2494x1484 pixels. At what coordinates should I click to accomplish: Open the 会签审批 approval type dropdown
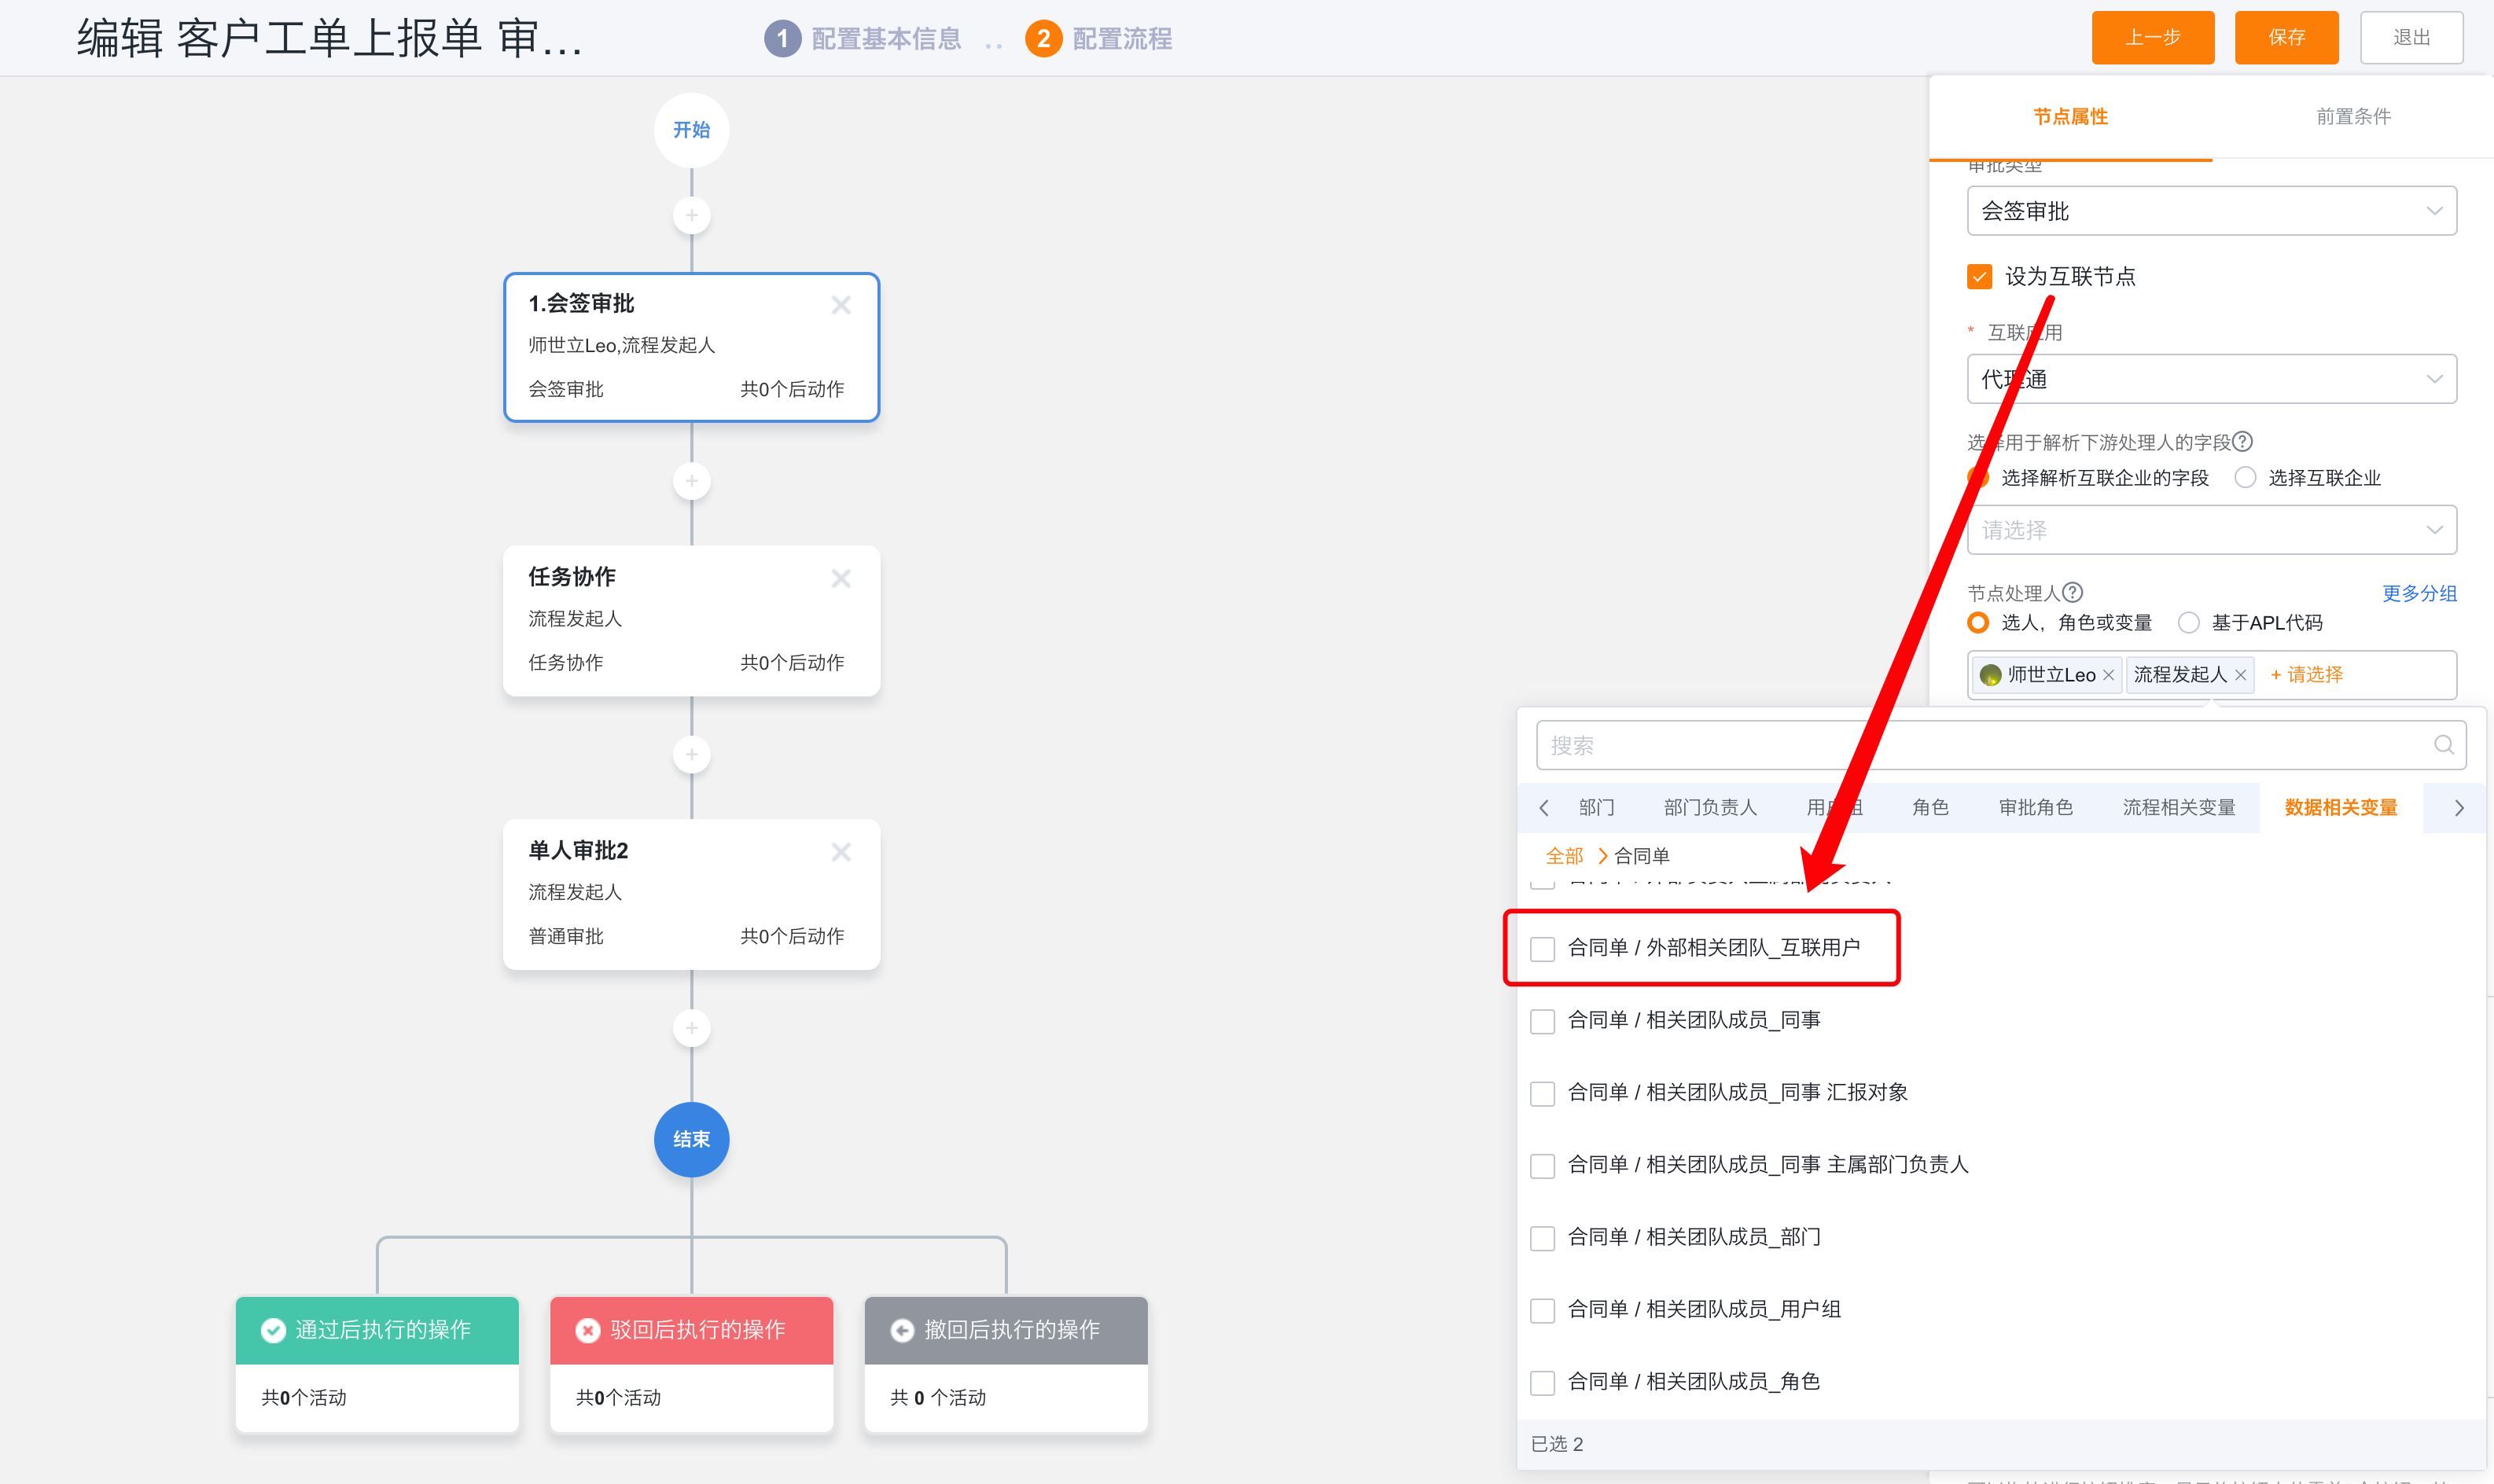click(x=2211, y=211)
